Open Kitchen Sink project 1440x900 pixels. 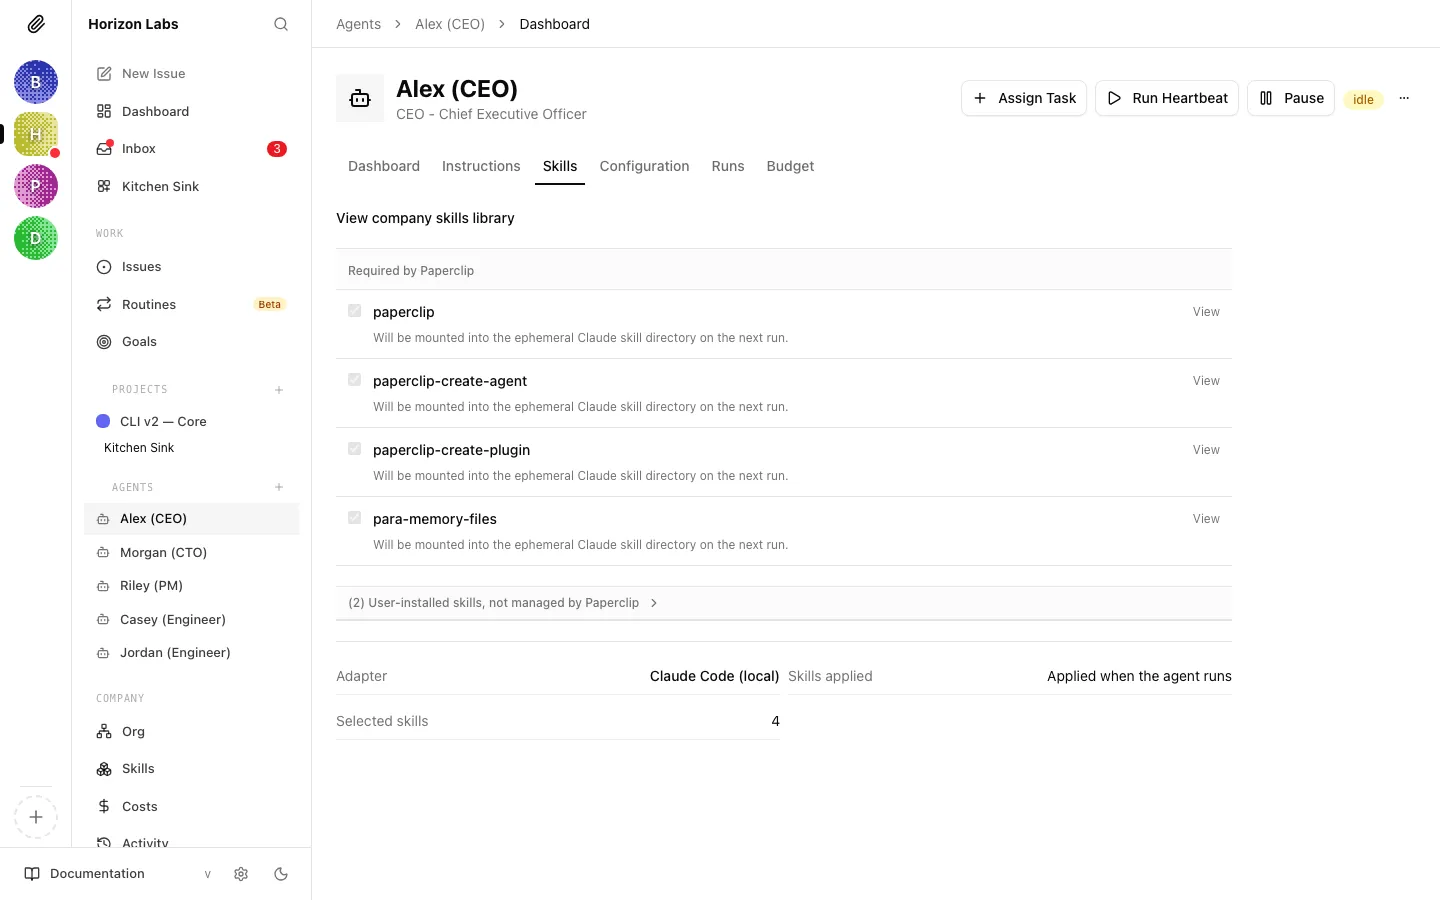click(x=139, y=448)
